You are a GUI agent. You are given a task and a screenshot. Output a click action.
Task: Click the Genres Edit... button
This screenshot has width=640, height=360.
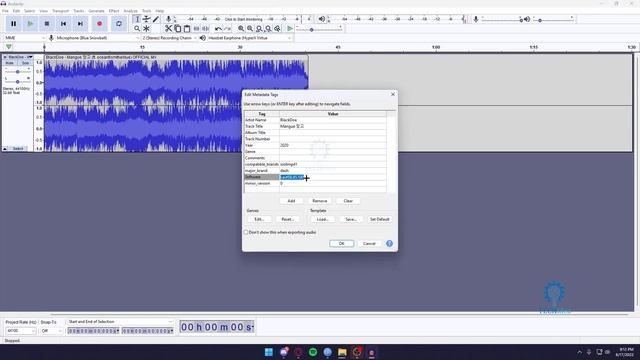click(259, 219)
